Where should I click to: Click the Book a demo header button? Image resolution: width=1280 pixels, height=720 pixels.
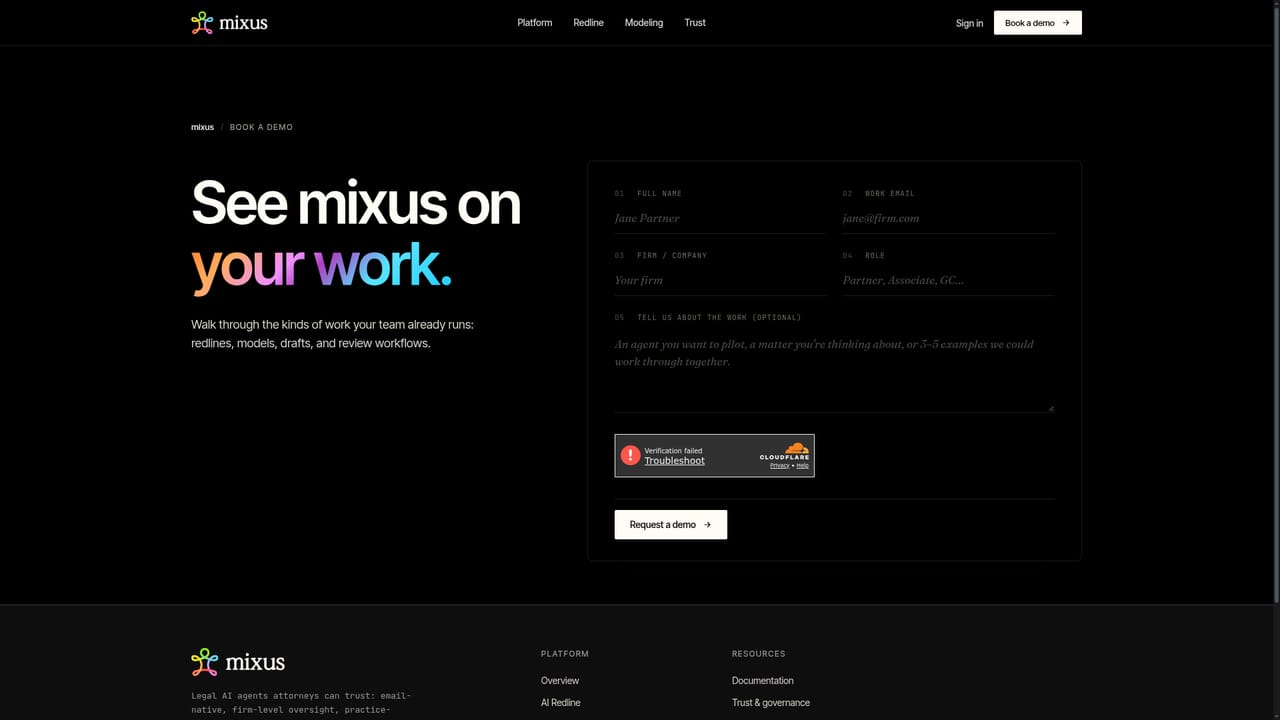[x=1038, y=22]
